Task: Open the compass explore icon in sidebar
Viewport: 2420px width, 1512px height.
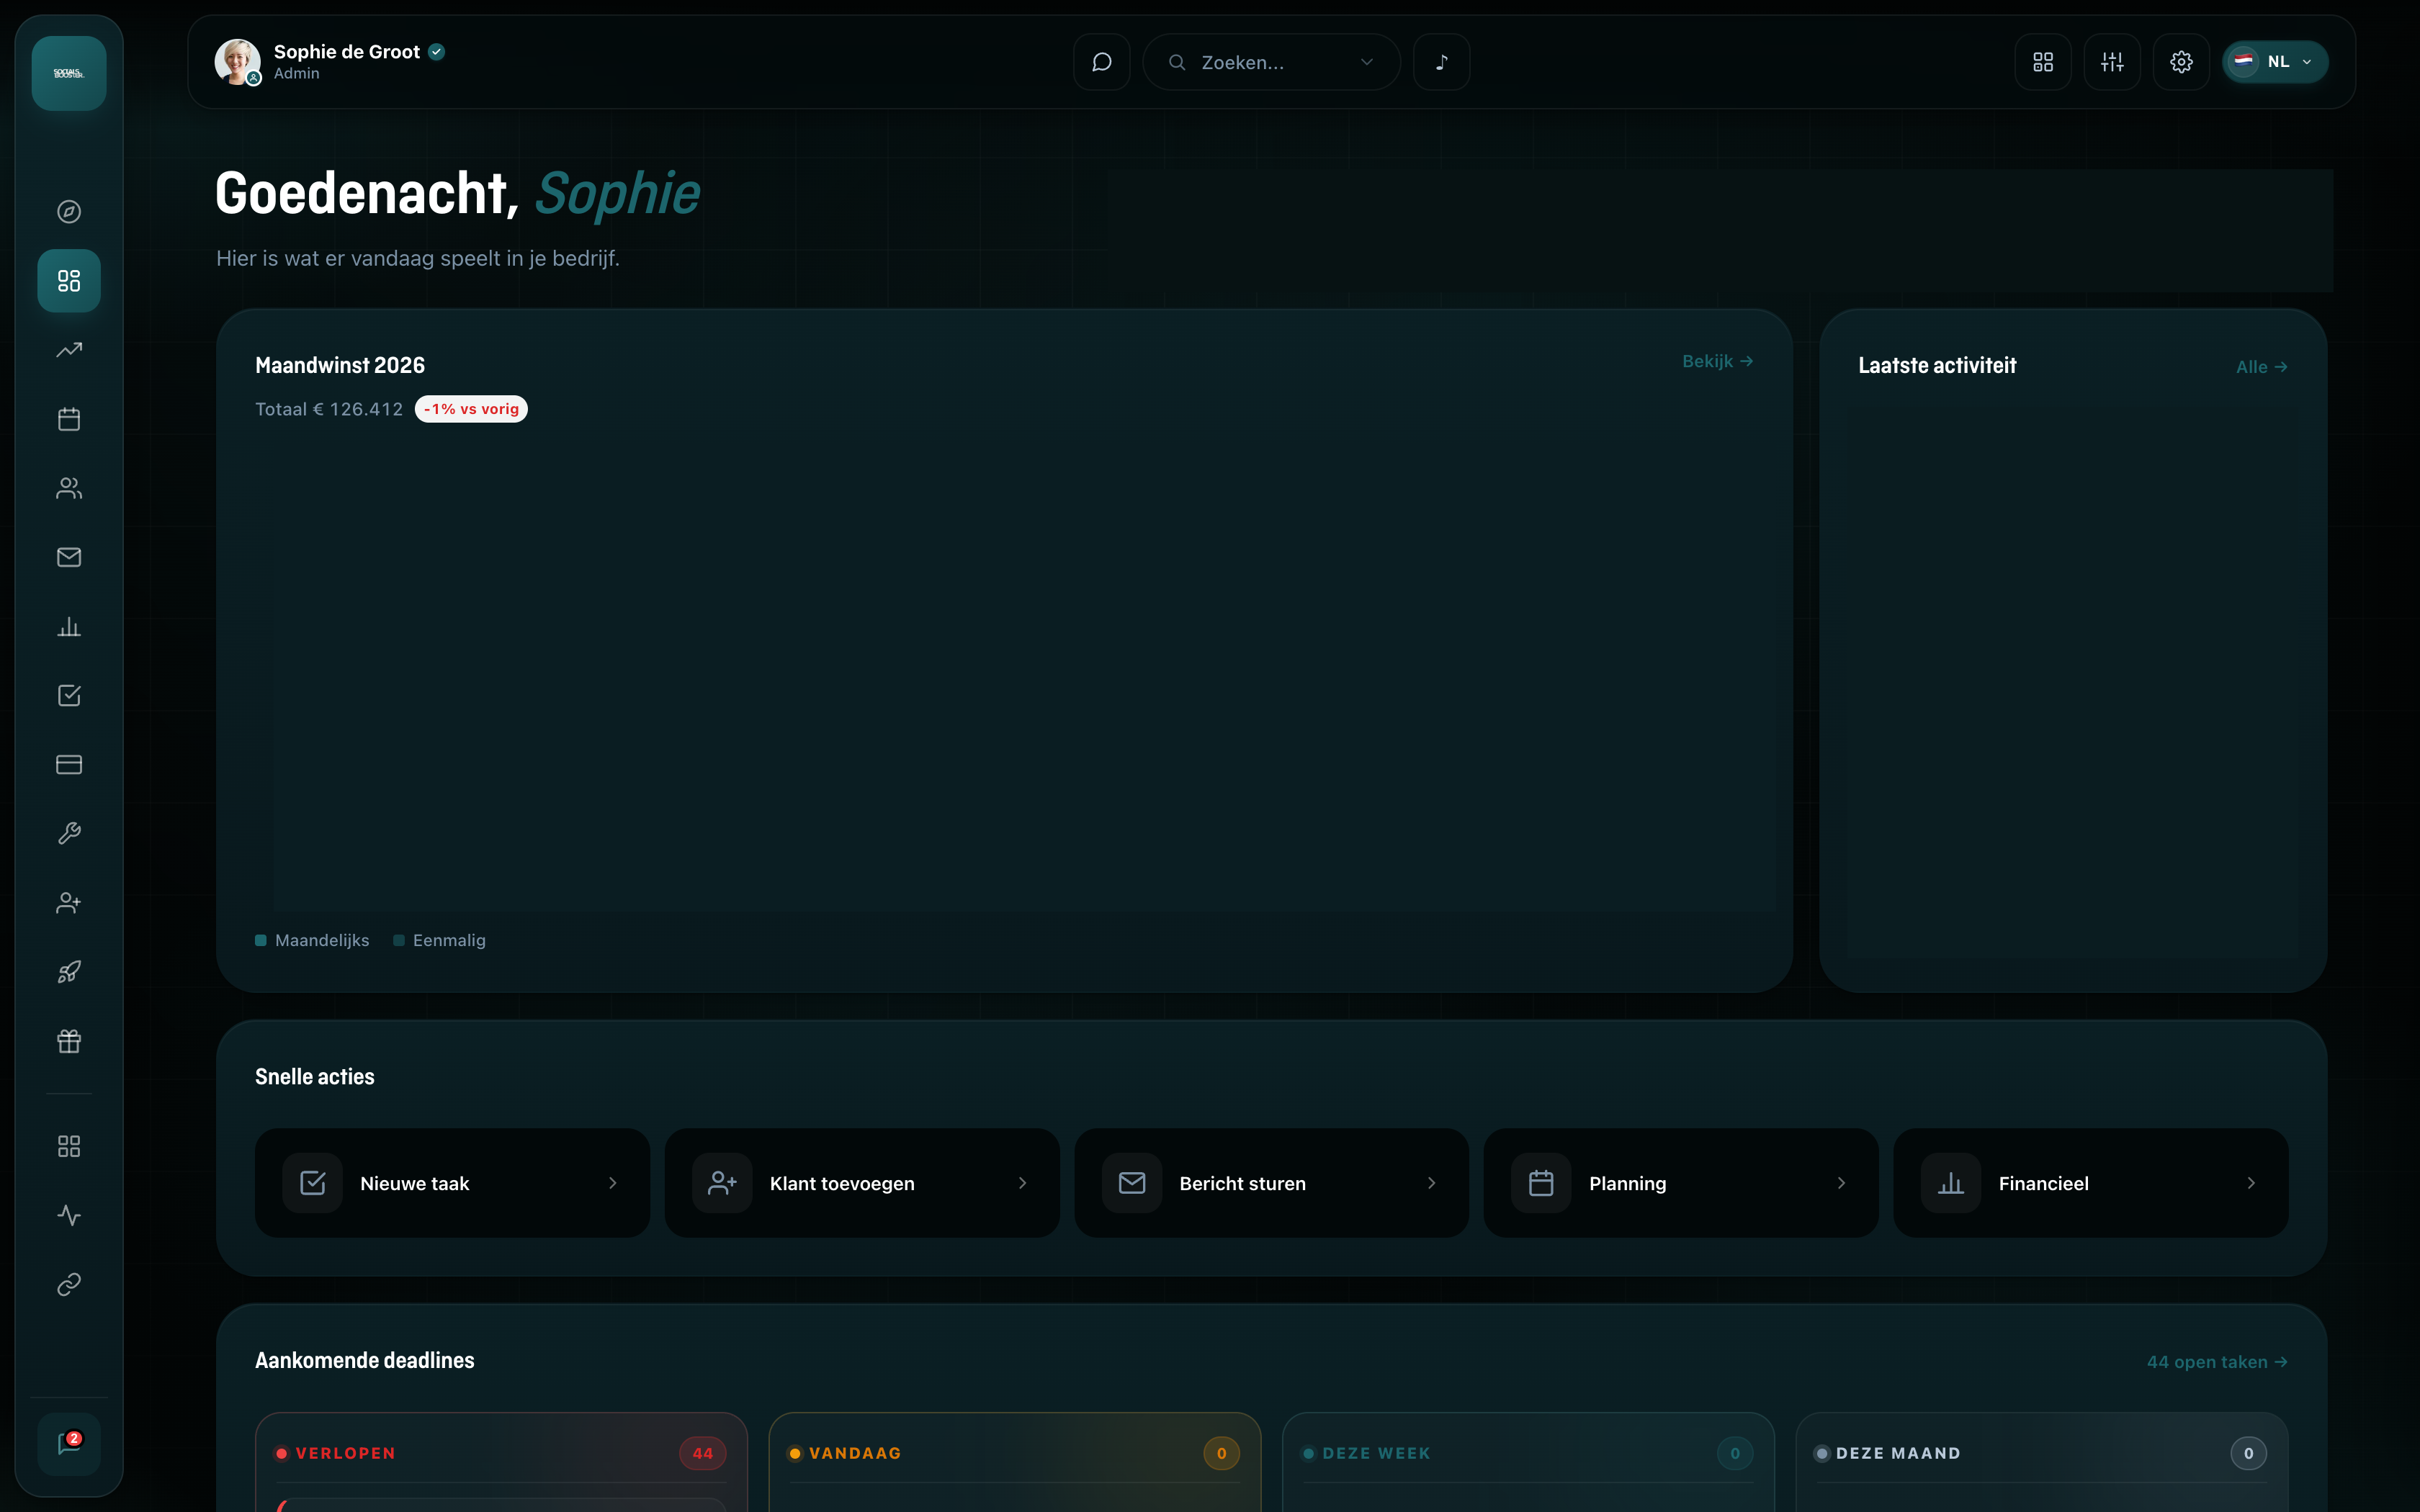Action: tap(69, 211)
